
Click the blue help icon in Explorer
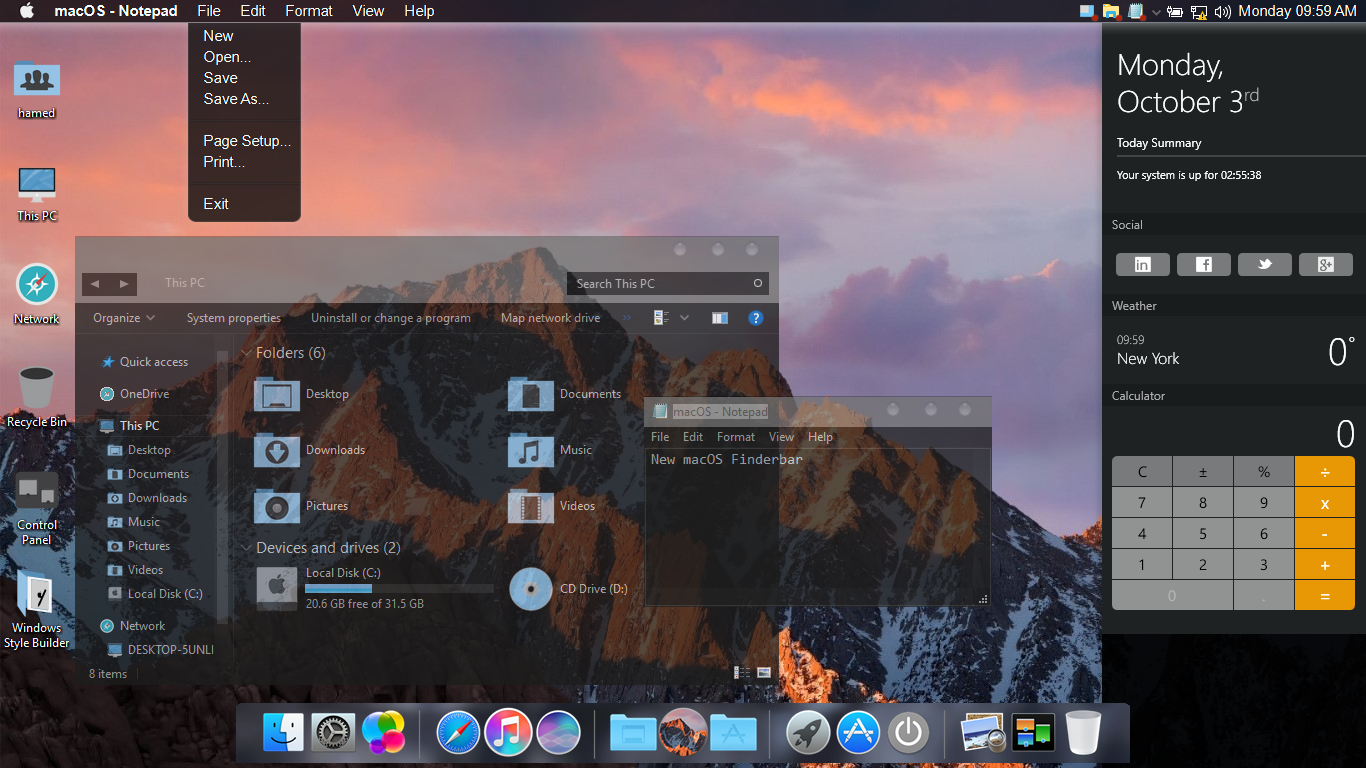pyautogui.click(x=756, y=318)
